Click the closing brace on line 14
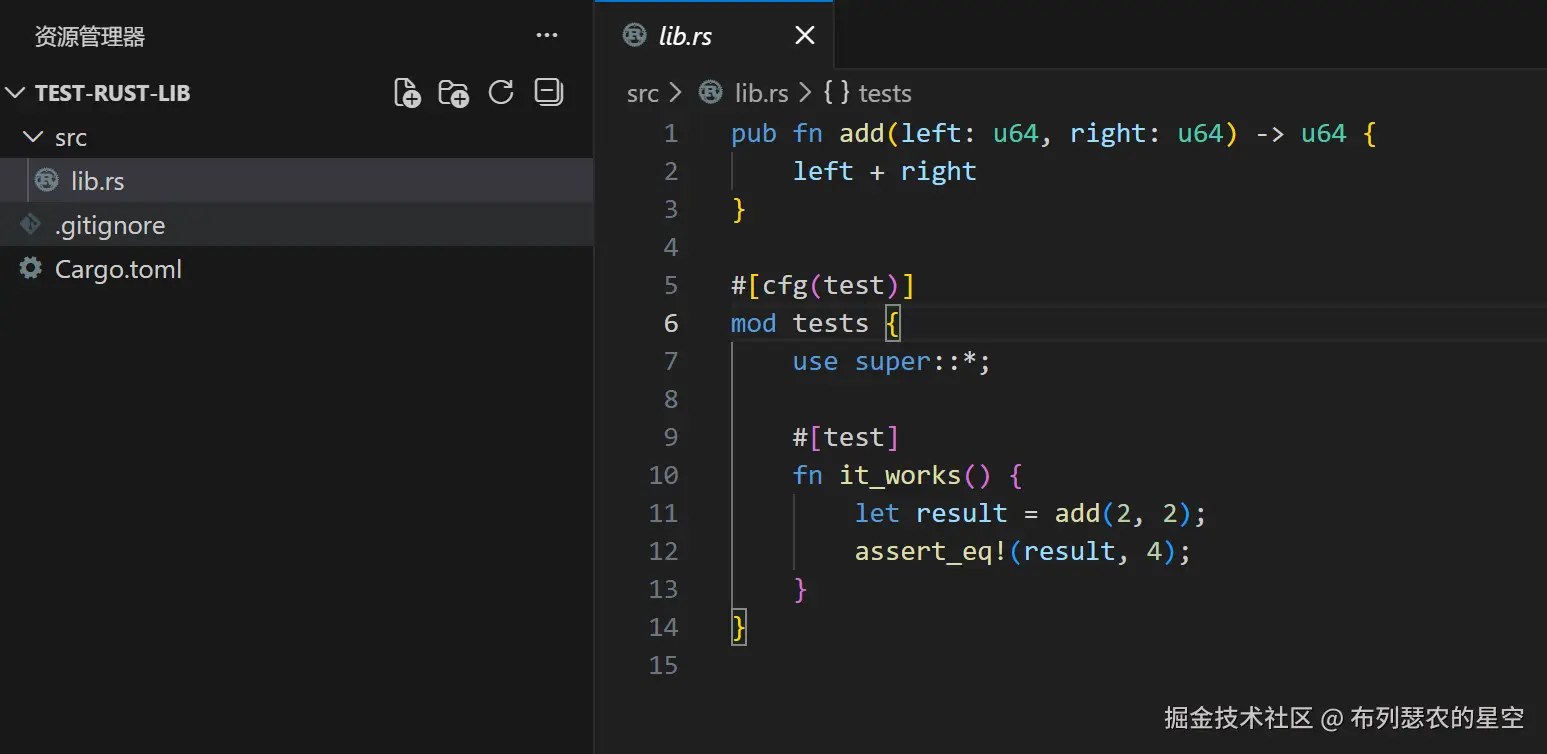Screen dimensions: 1547x754 (739, 628)
